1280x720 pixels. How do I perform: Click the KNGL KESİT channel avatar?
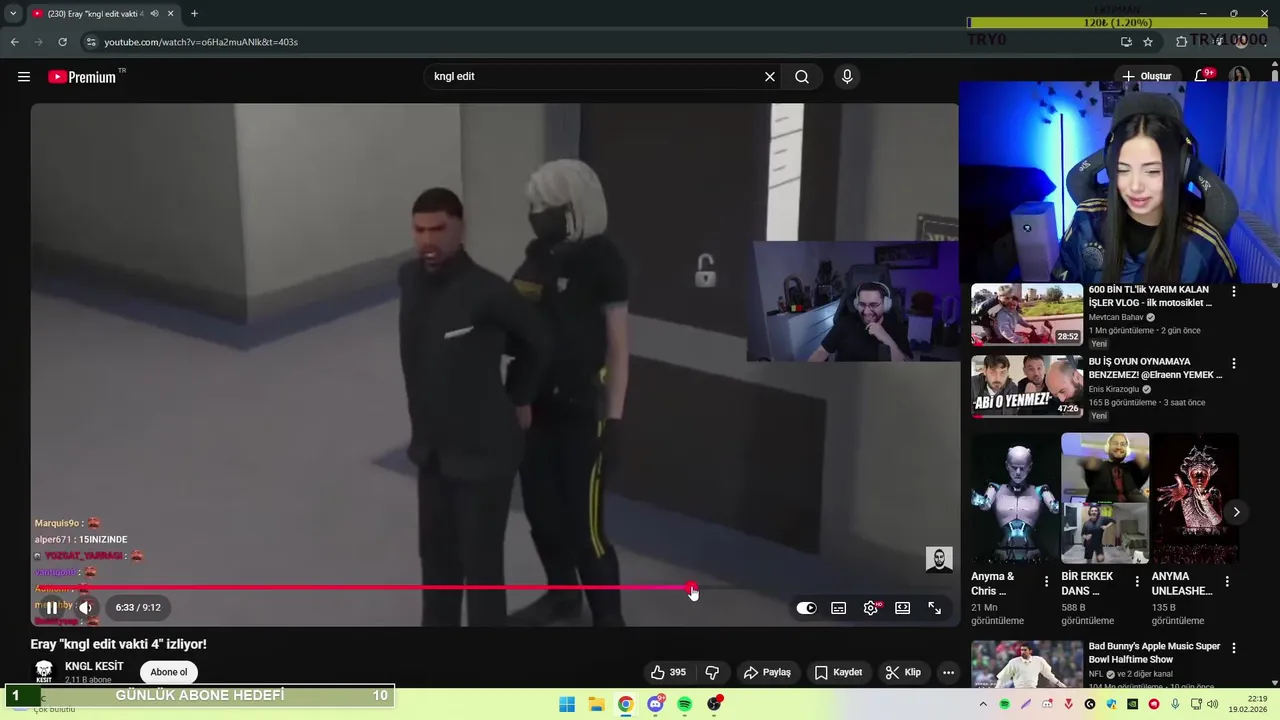pyautogui.click(x=44, y=671)
